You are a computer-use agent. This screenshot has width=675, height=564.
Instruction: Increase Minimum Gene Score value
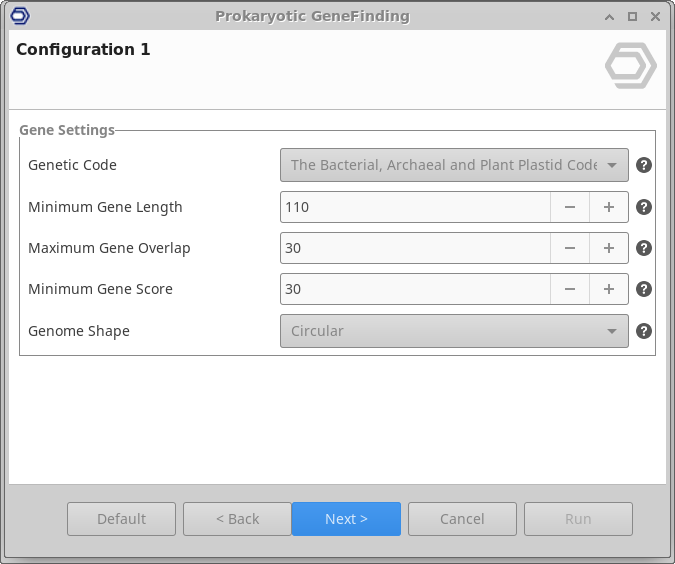(x=608, y=289)
